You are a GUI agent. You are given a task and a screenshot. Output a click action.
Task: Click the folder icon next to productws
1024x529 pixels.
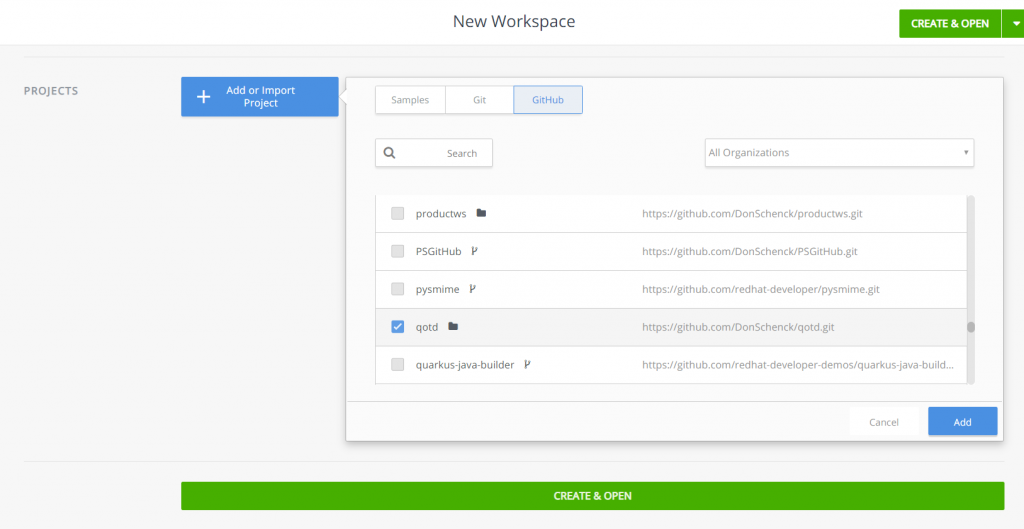(481, 213)
